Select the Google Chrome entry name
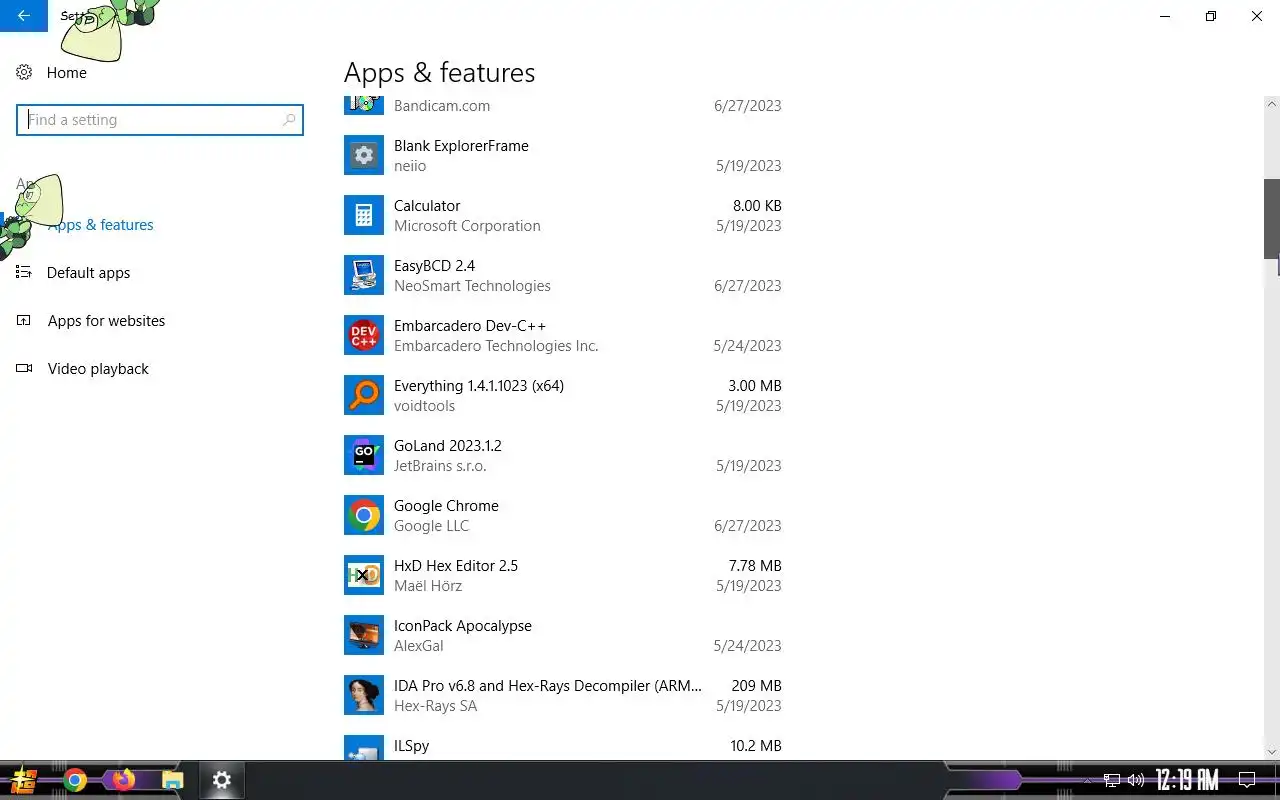The image size is (1280, 800). 446,506
